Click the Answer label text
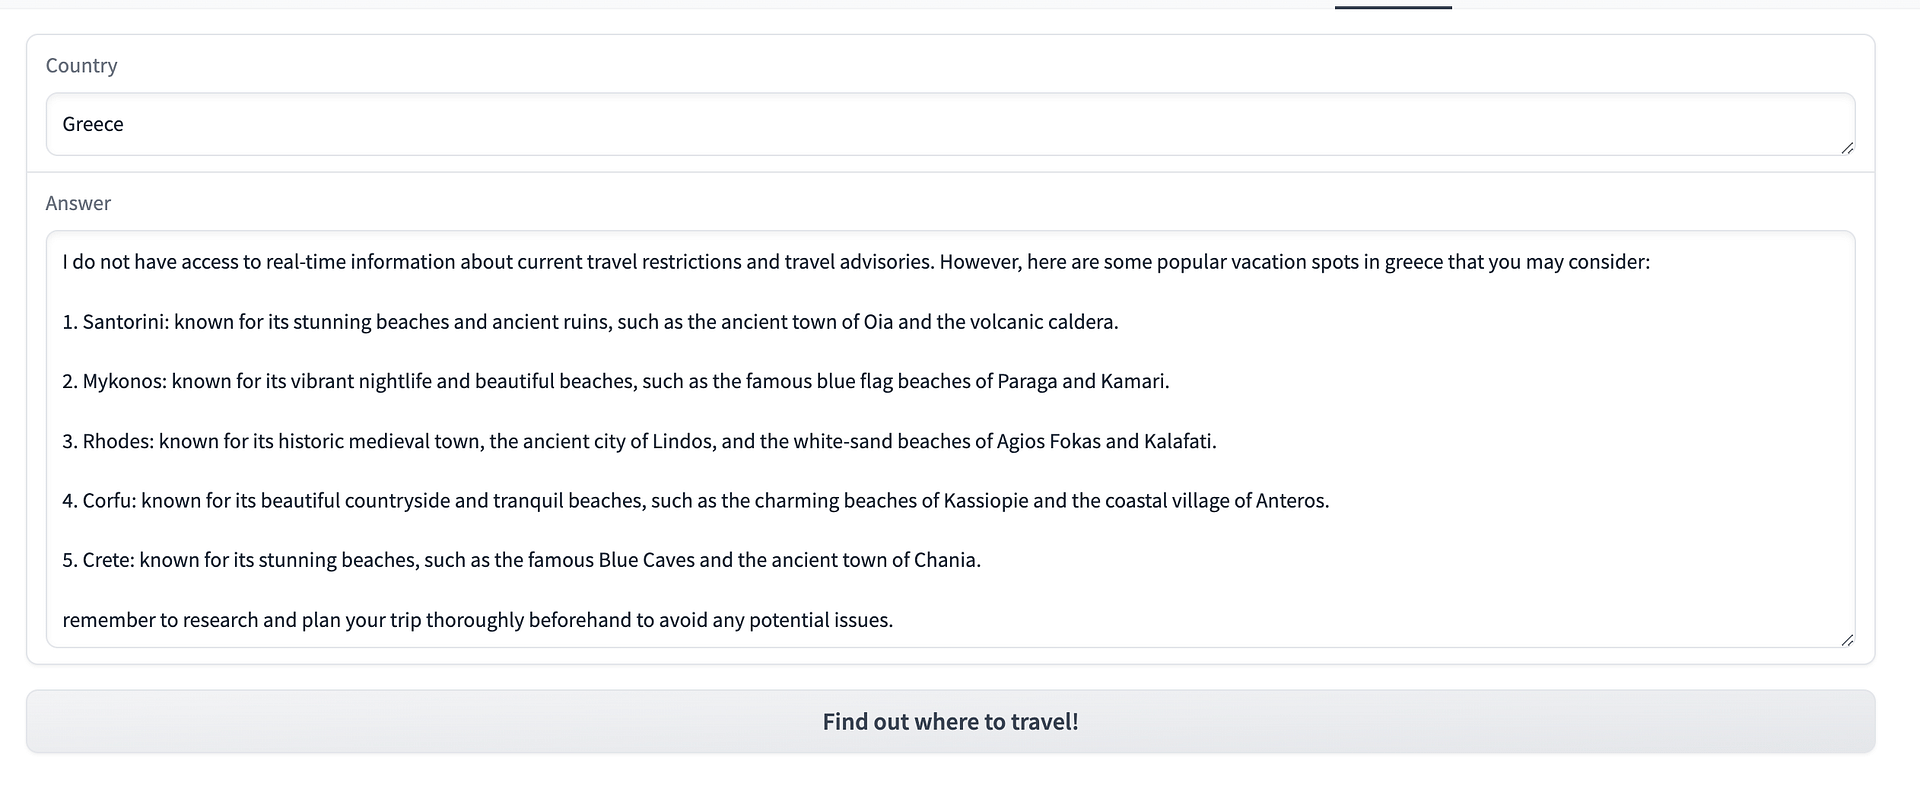 (x=78, y=204)
